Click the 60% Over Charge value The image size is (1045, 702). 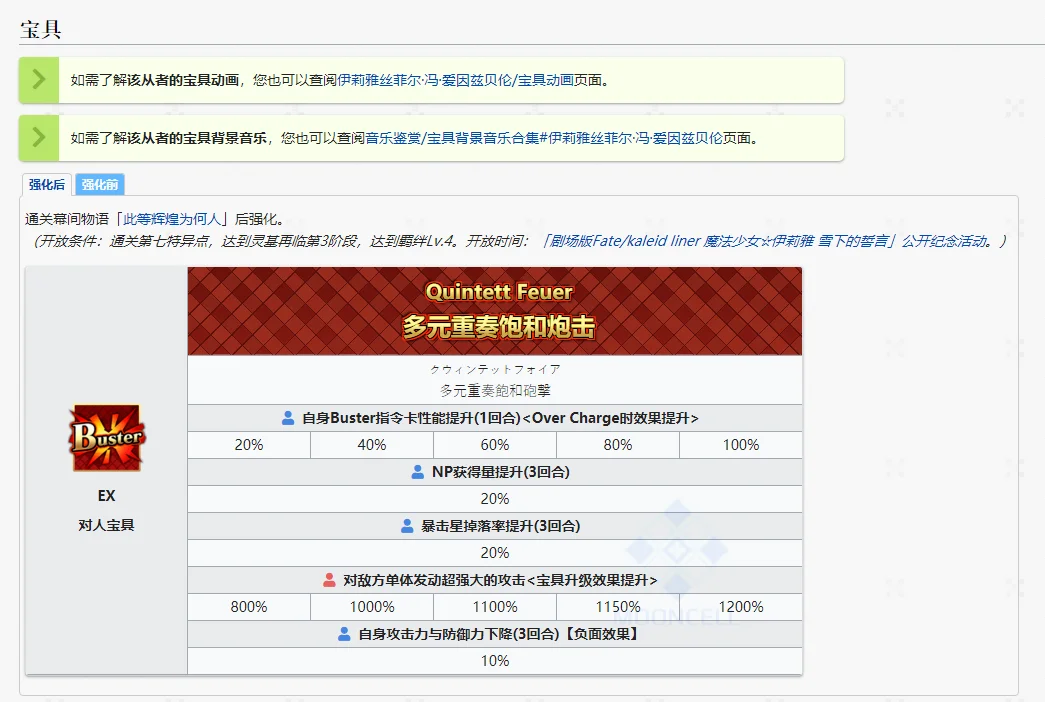click(495, 445)
